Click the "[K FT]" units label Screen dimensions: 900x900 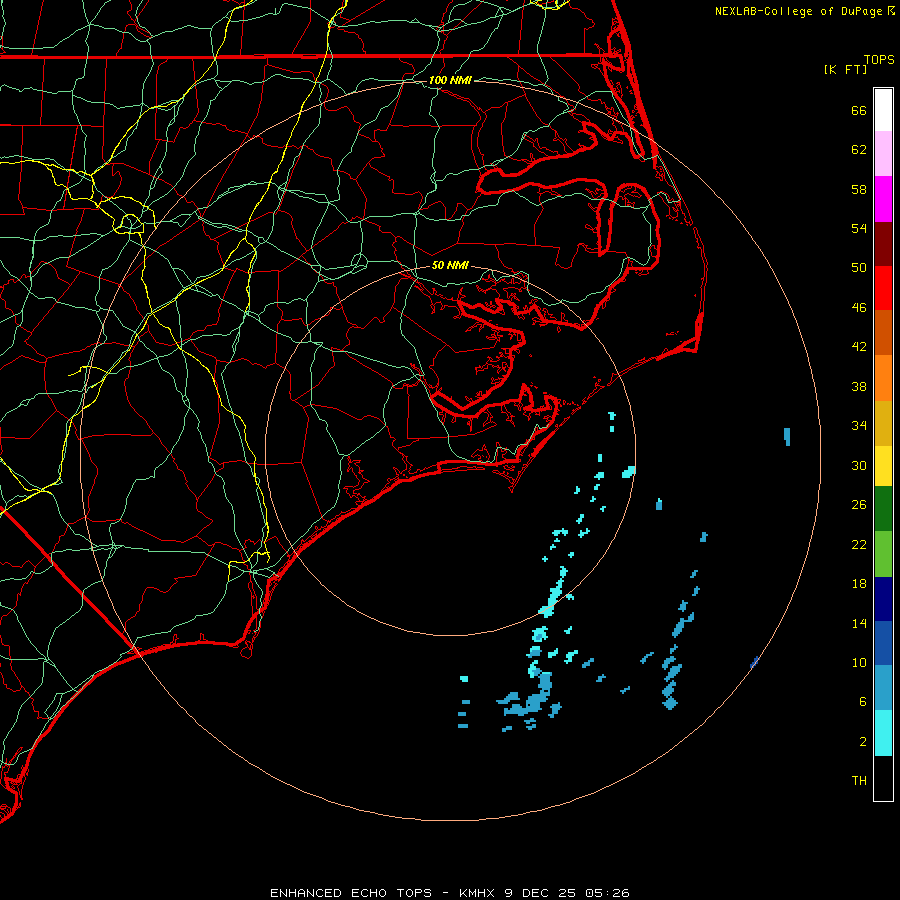click(845, 69)
